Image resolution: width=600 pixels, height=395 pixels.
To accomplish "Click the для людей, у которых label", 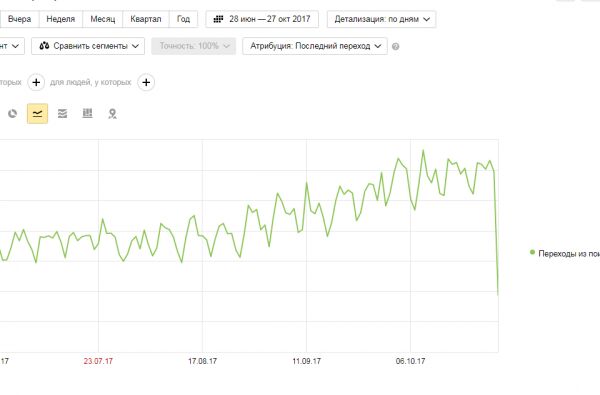I will click(91, 82).
